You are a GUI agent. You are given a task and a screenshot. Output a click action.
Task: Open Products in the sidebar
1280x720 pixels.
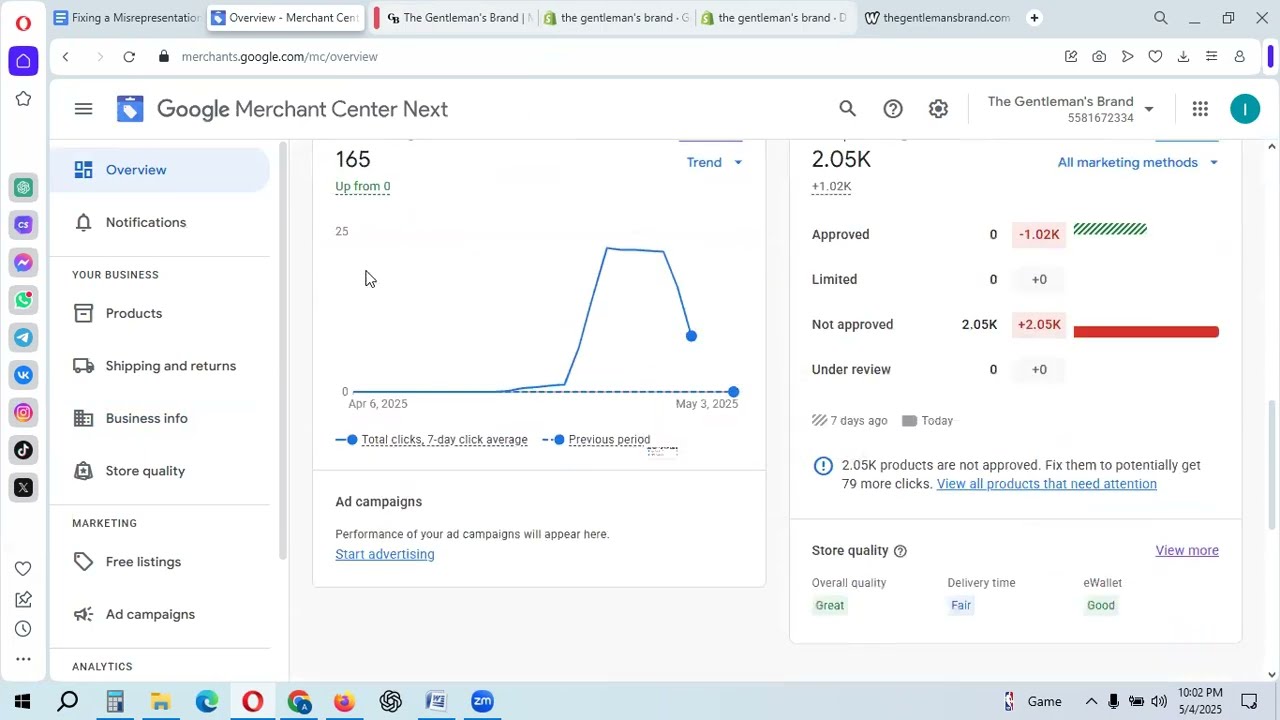160,313
